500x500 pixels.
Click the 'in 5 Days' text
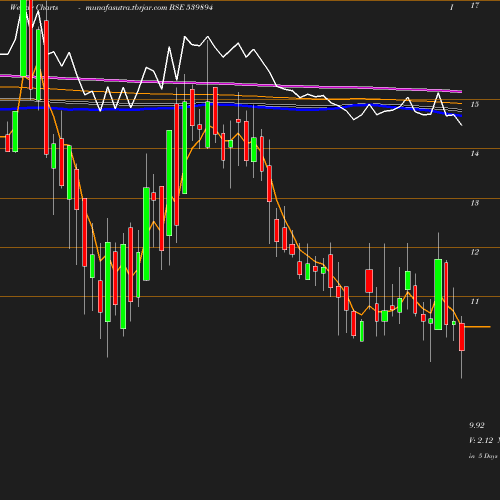coord(483,456)
